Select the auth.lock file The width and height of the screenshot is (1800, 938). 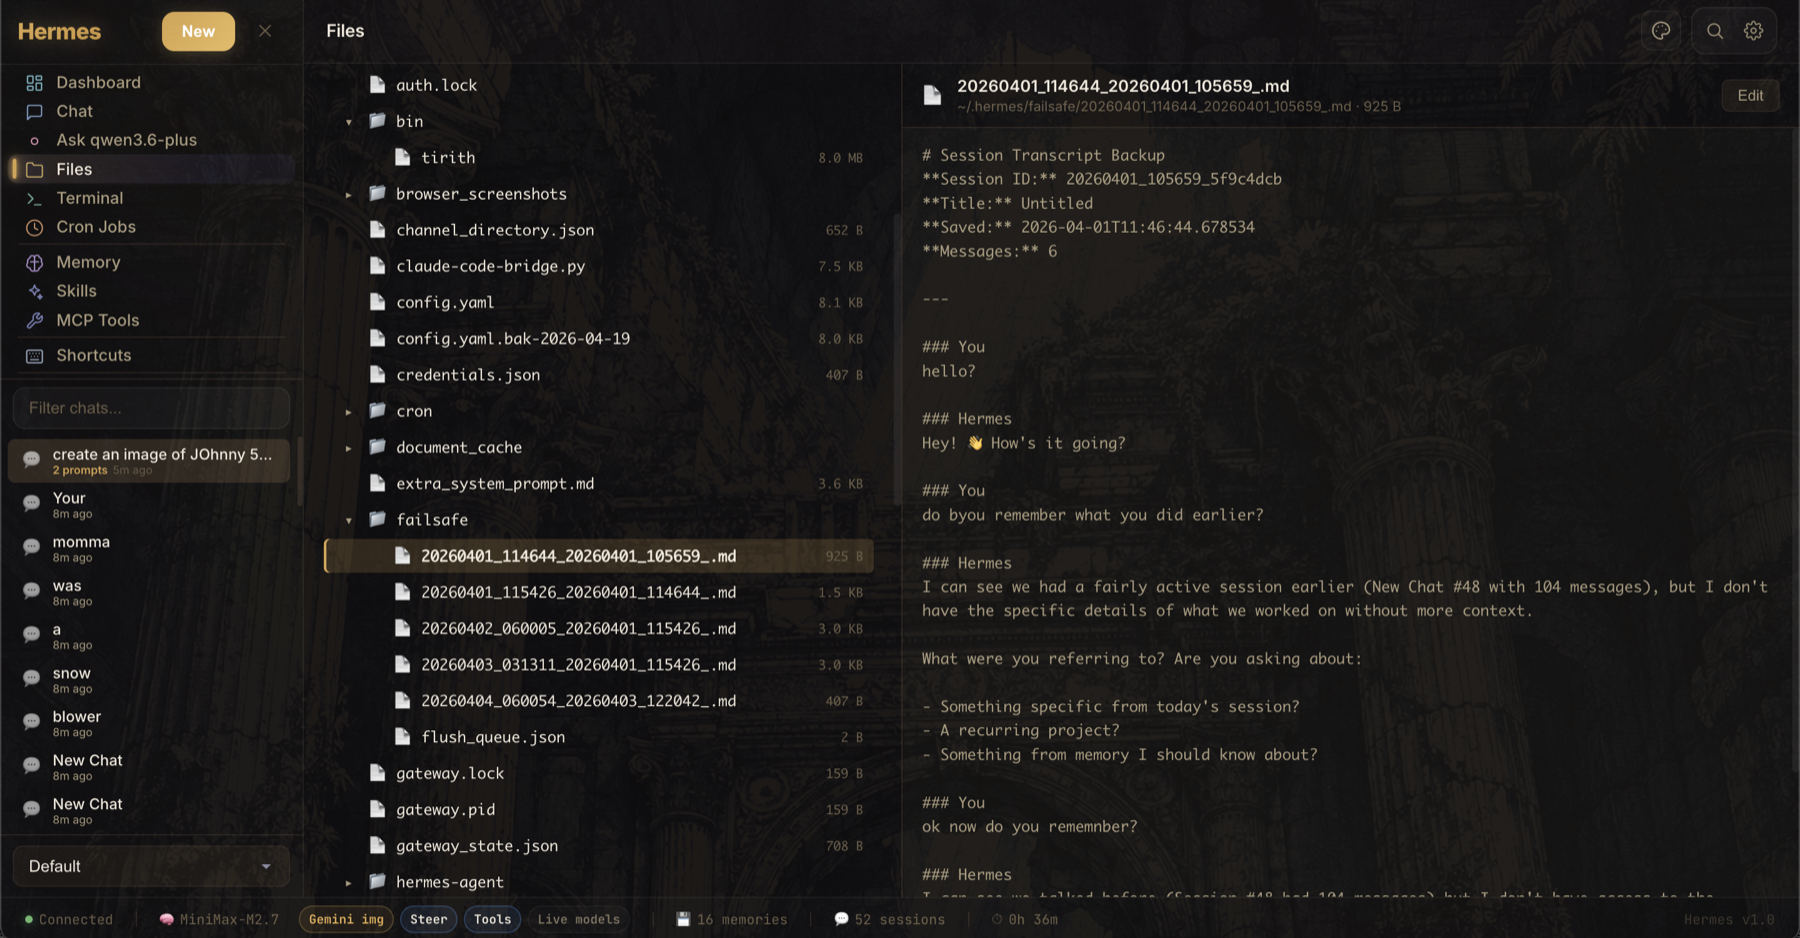pyautogui.click(x=598, y=85)
